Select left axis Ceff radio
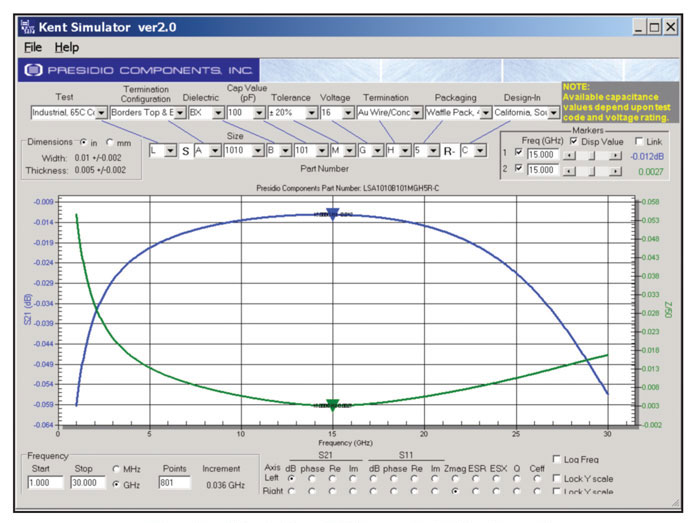The image size is (700, 523). 537,479
